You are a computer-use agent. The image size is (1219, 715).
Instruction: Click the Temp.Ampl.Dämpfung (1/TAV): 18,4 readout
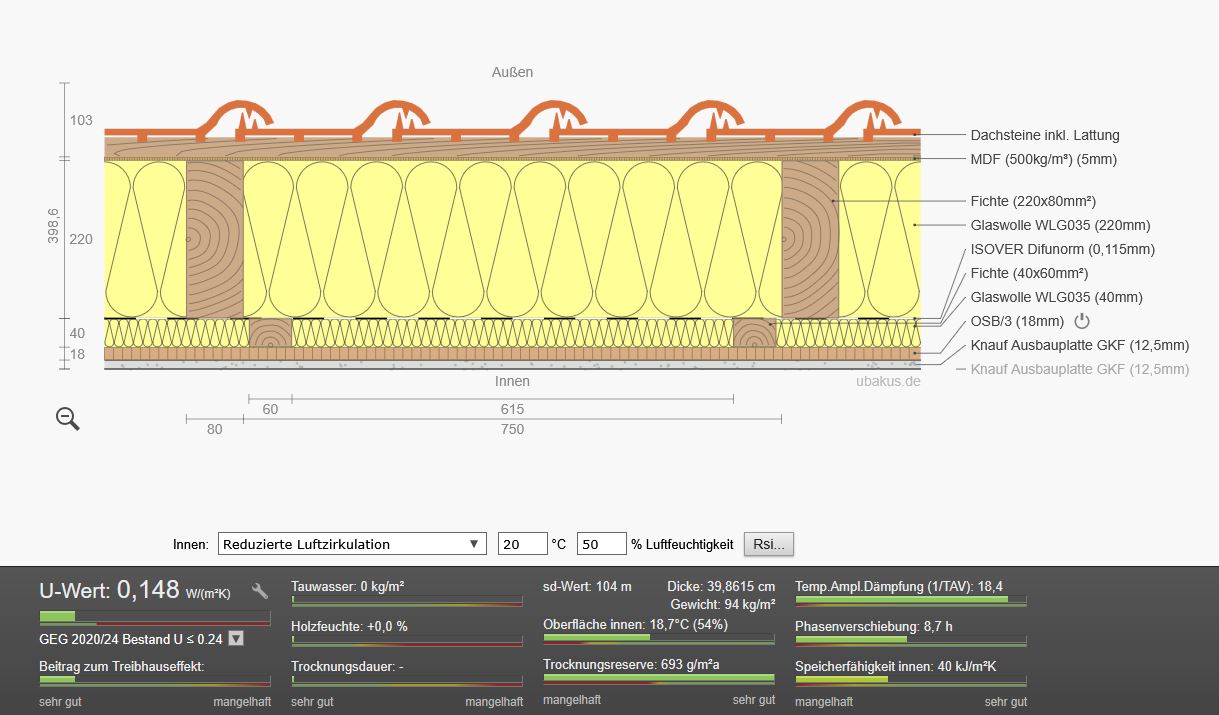click(899, 587)
